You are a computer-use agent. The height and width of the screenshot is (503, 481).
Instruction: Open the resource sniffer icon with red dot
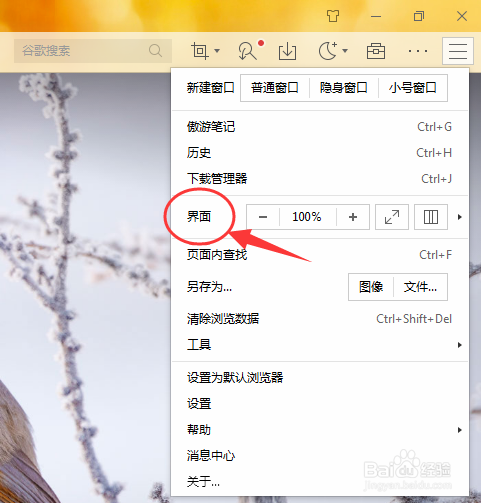pyautogui.click(x=248, y=51)
